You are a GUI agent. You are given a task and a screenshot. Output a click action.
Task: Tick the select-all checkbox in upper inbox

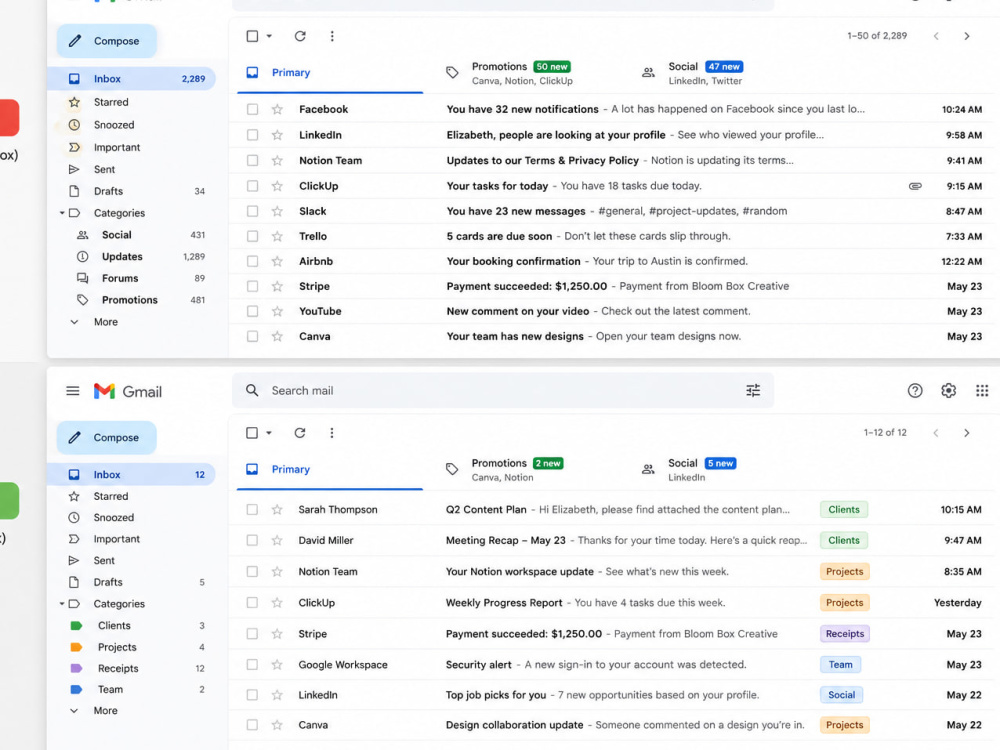click(x=253, y=36)
